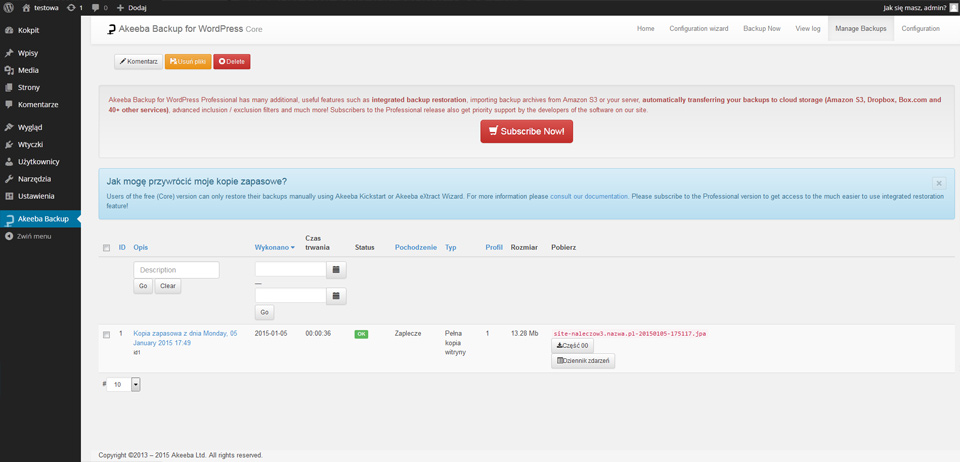The image size is (960, 462).
Task: Click the red Delete button
Action: point(231,62)
